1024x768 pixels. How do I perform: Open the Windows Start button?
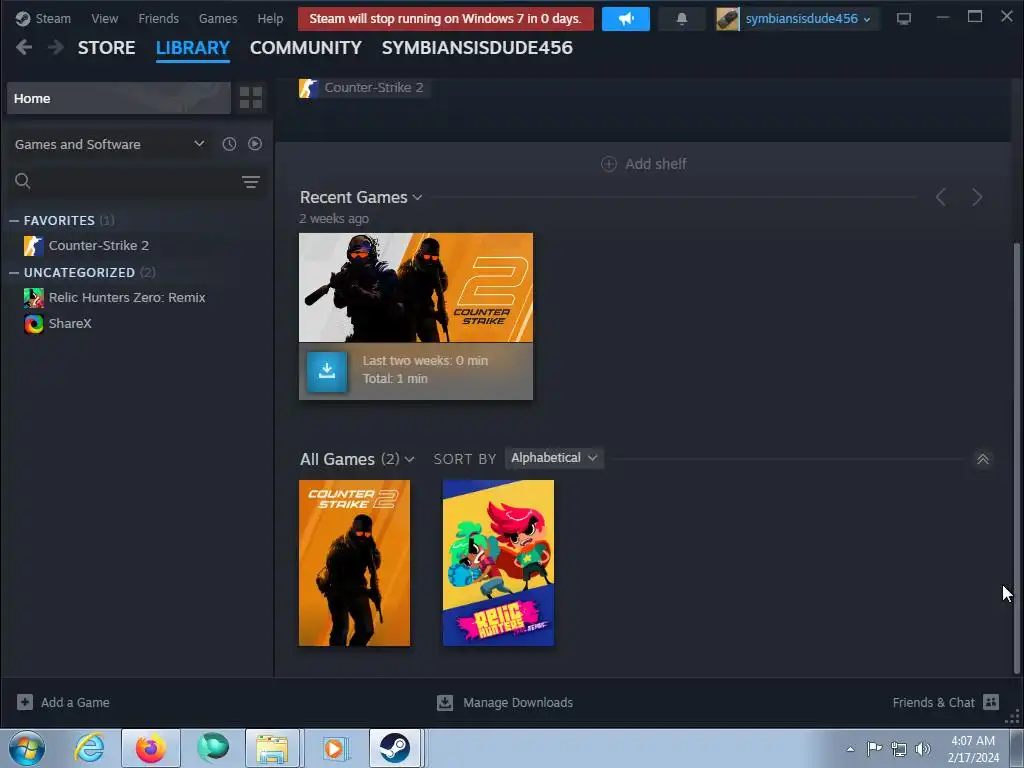(x=27, y=748)
